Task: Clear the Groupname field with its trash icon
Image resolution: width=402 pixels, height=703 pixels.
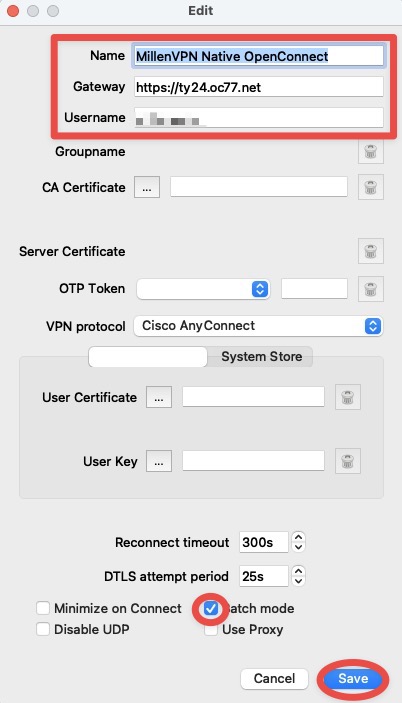Action: coord(370,152)
